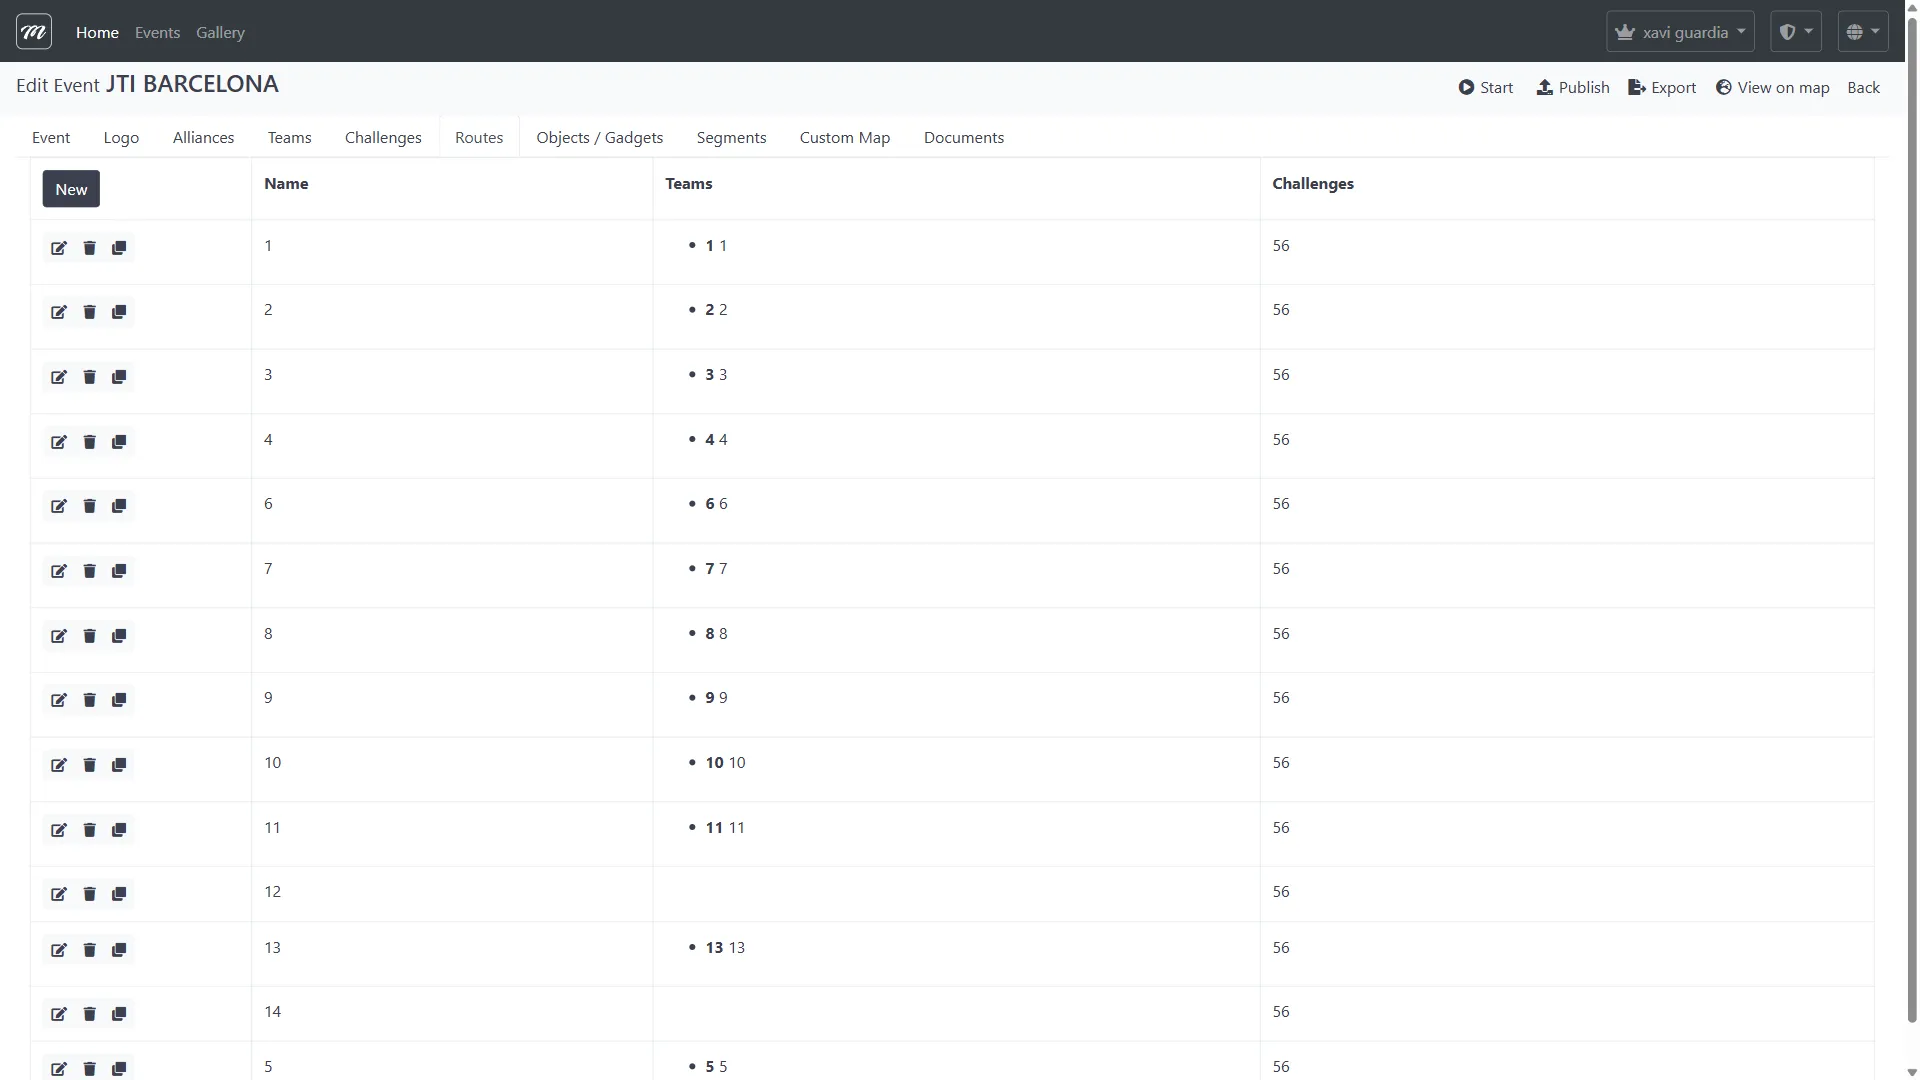The image size is (1920, 1080).
Task: Publish the event
Action: 1572,88
